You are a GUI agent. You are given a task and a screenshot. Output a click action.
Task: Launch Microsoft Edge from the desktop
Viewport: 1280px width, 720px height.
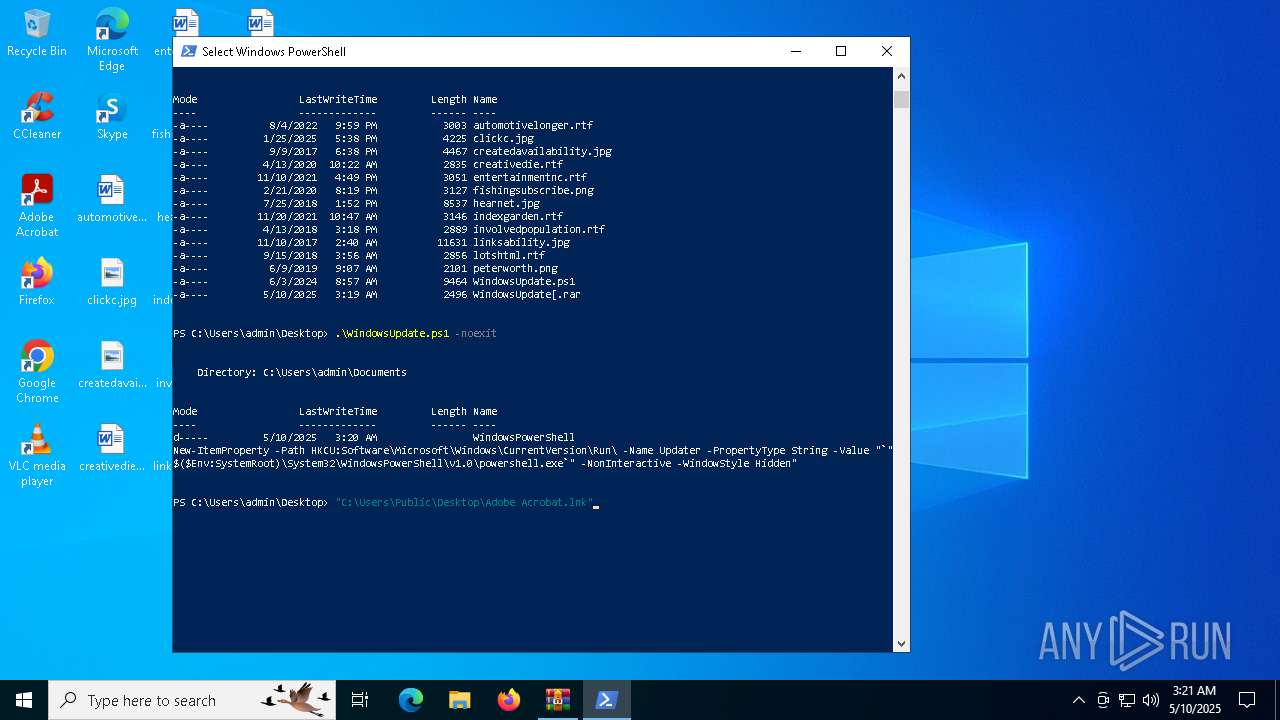pos(112,40)
